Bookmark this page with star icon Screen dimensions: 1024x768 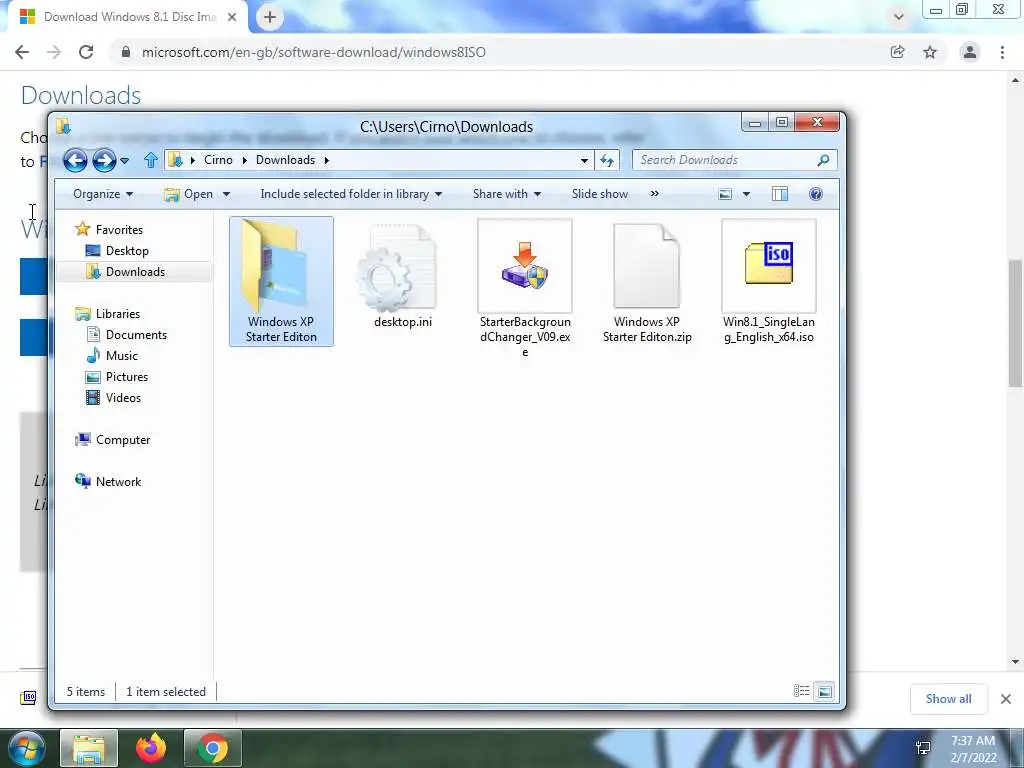point(930,52)
